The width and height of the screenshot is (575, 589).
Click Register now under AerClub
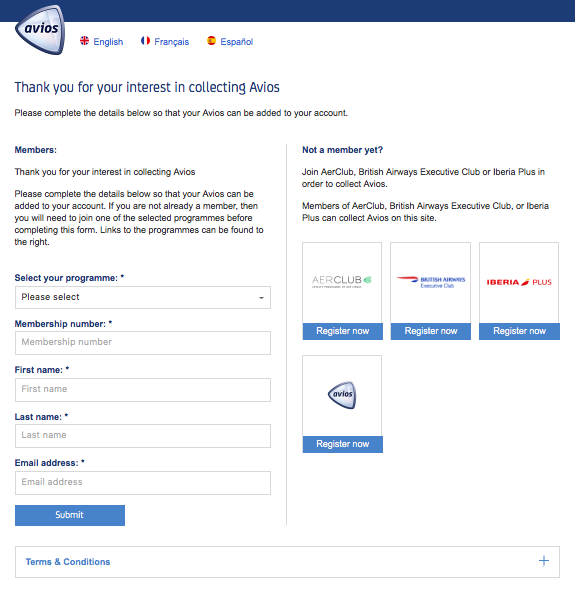[x=343, y=331]
